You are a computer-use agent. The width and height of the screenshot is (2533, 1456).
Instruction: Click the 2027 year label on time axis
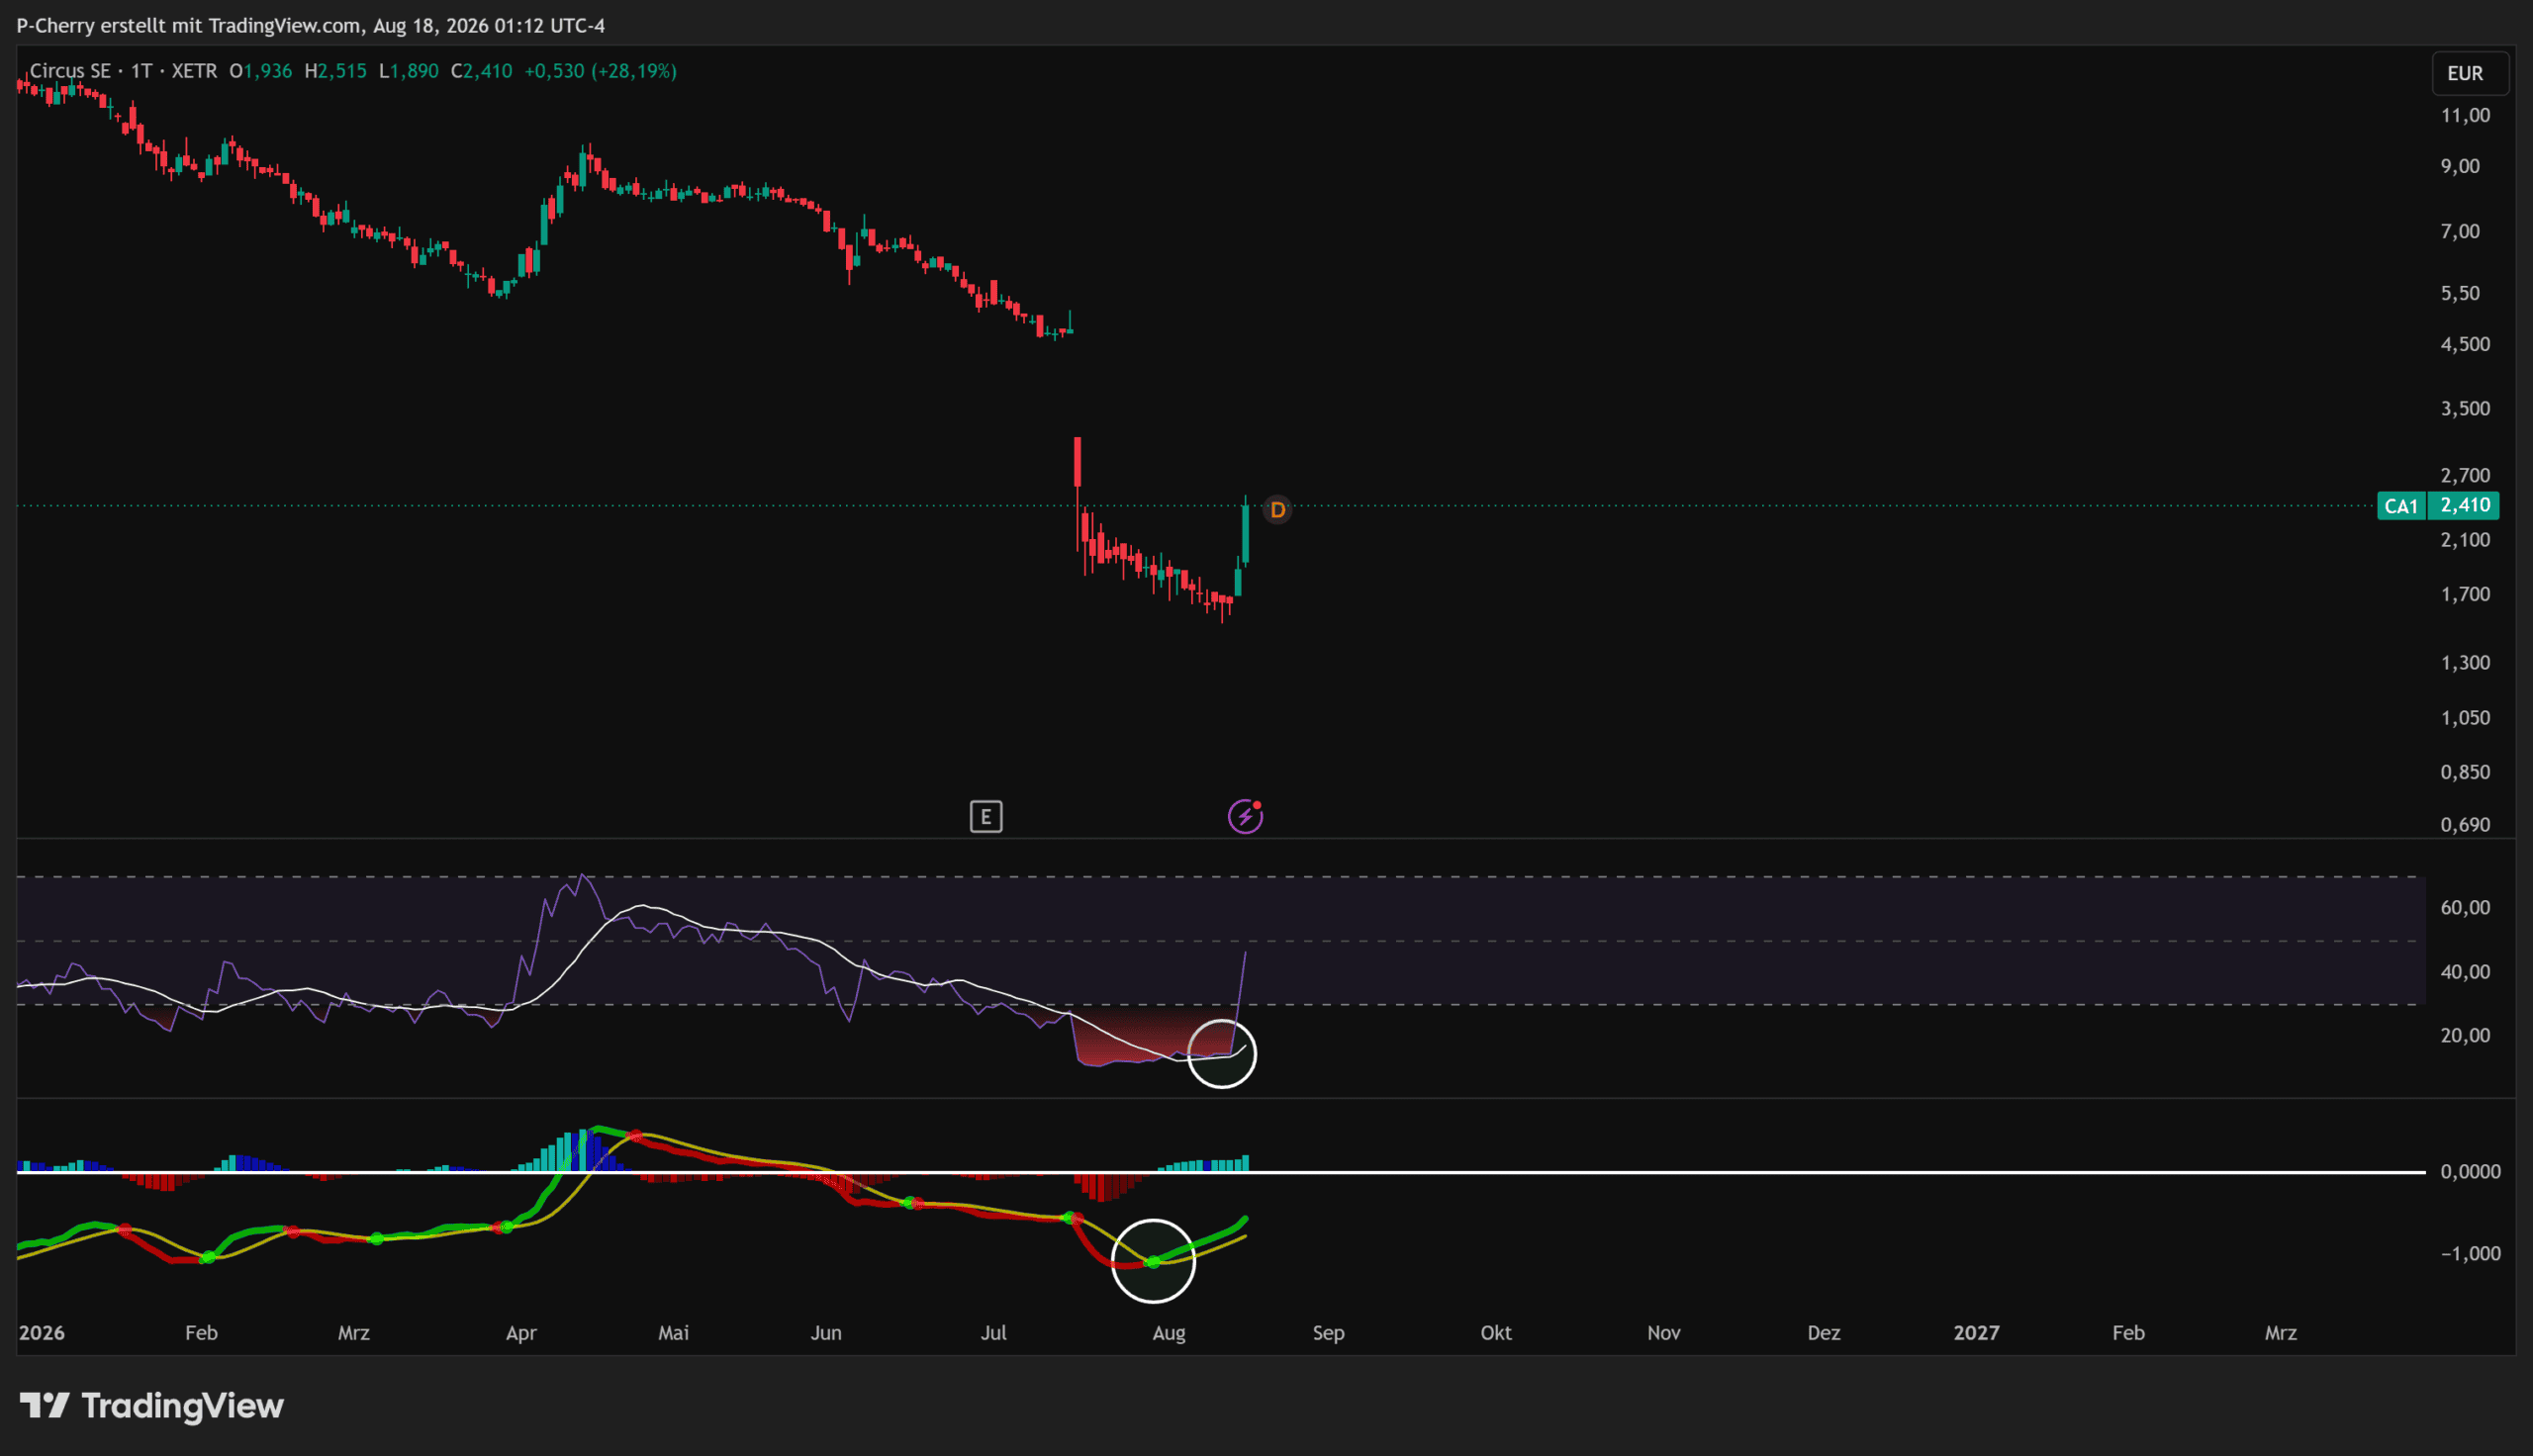[x=1976, y=1333]
